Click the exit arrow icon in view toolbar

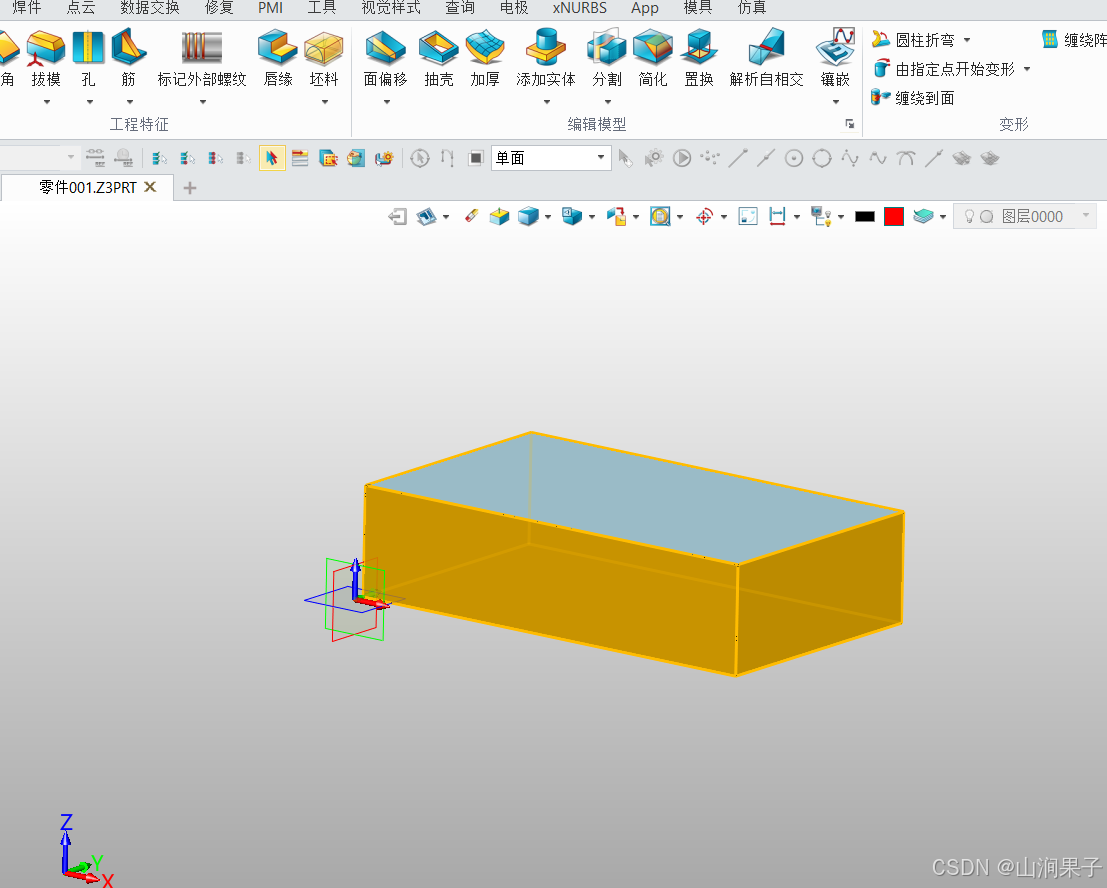pos(397,216)
